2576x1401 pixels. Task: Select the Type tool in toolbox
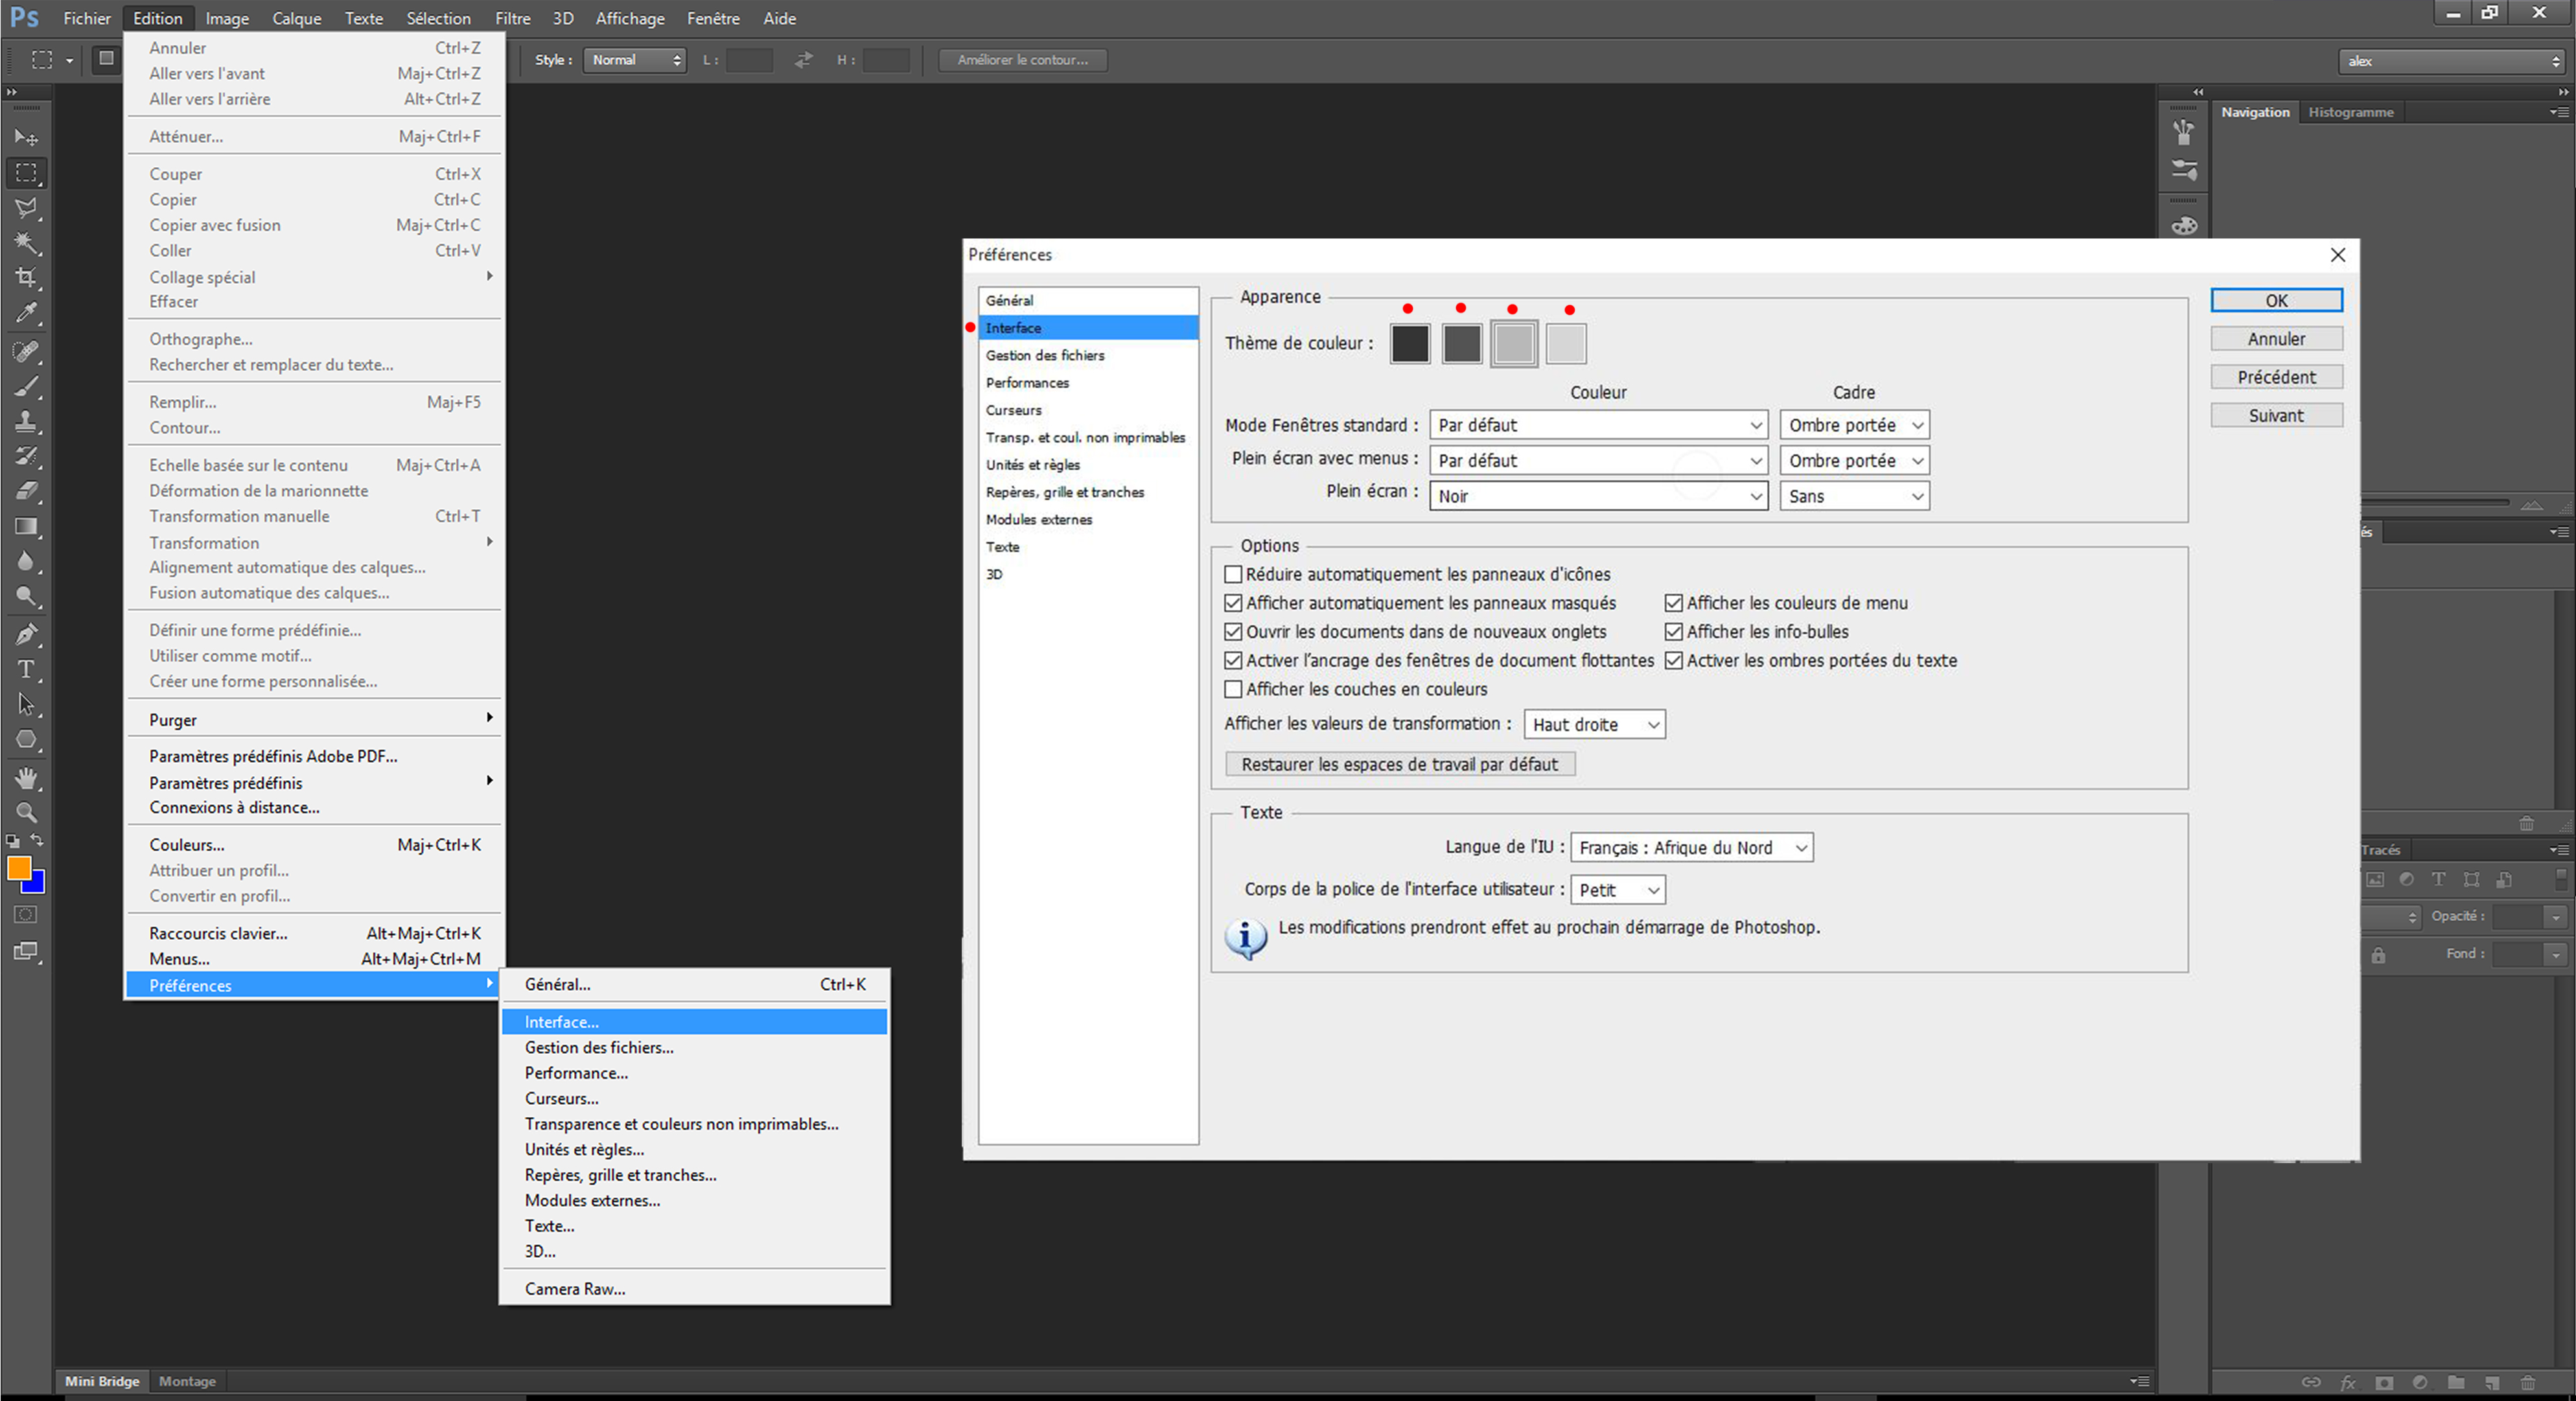(x=26, y=669)
